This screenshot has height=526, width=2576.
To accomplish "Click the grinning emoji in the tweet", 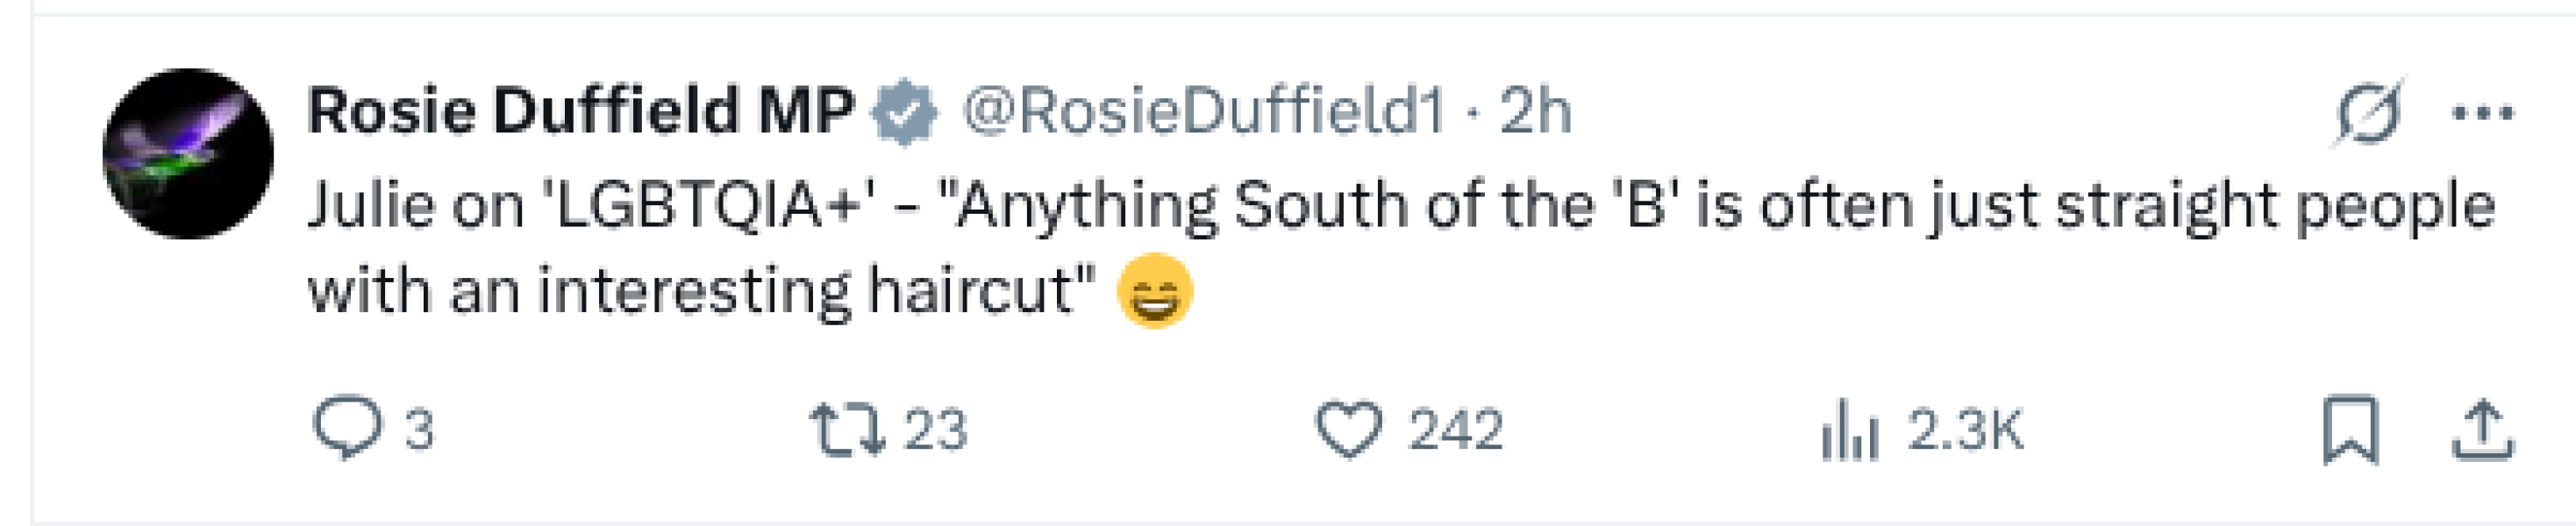I will [1155, 291].
